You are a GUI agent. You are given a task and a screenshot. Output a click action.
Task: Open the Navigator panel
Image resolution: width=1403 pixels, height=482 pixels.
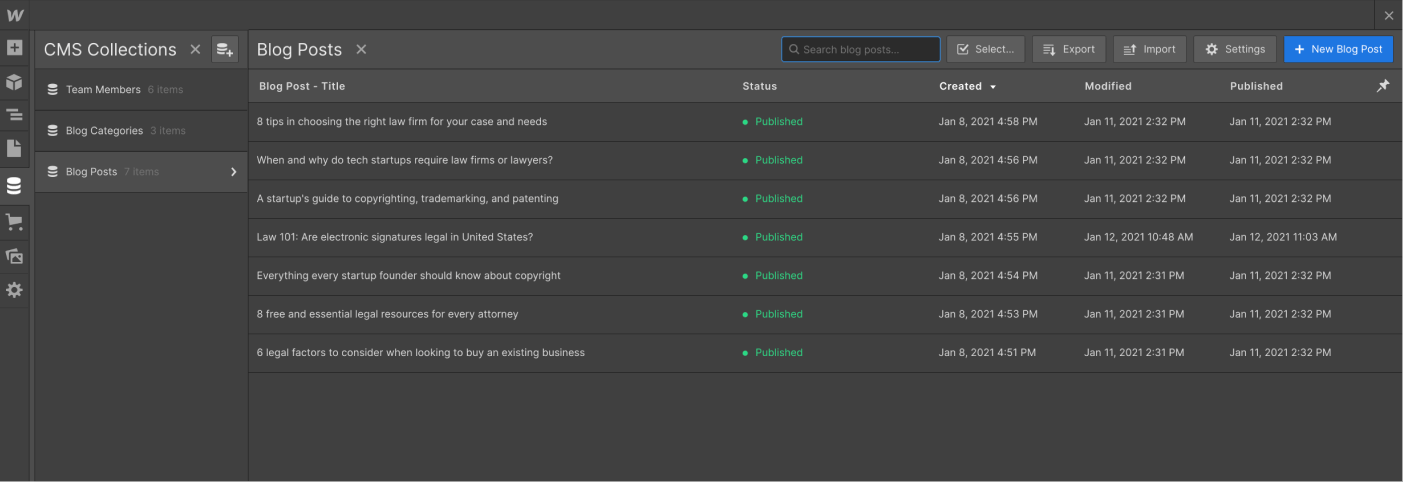[15, 116]
